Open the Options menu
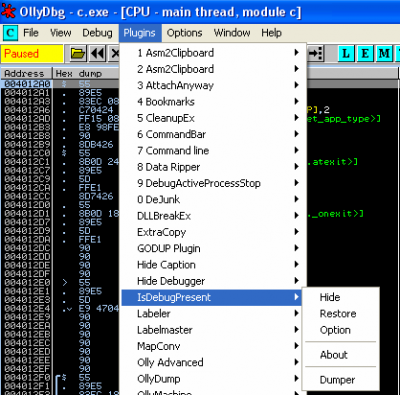This screenshot has width=400, height=395. pyautogui.click(x=184, y=33)
